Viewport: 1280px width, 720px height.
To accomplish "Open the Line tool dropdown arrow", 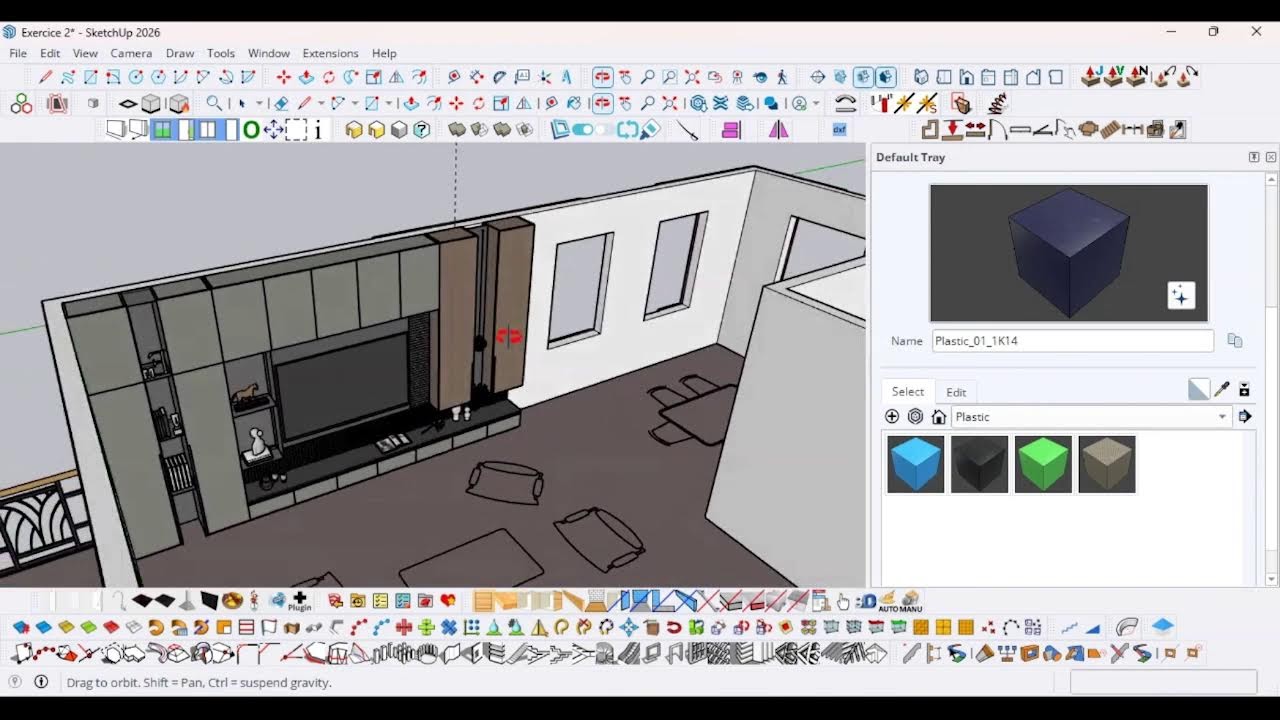I will [321, 103].
